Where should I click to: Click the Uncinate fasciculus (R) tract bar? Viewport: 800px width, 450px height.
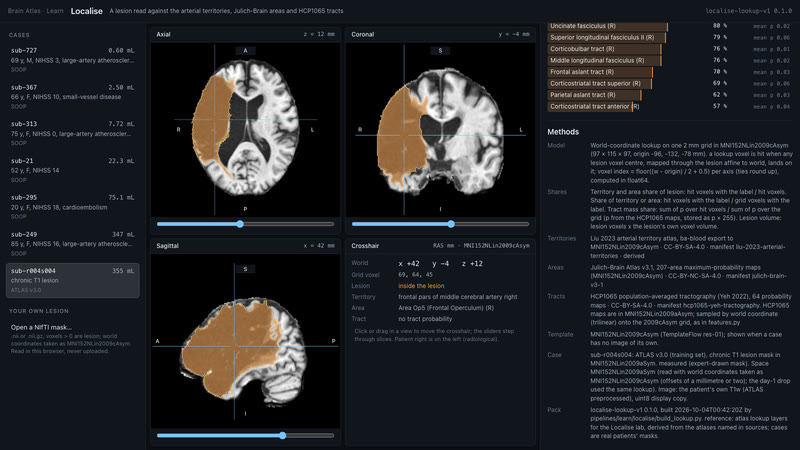[x=608, y=26]
